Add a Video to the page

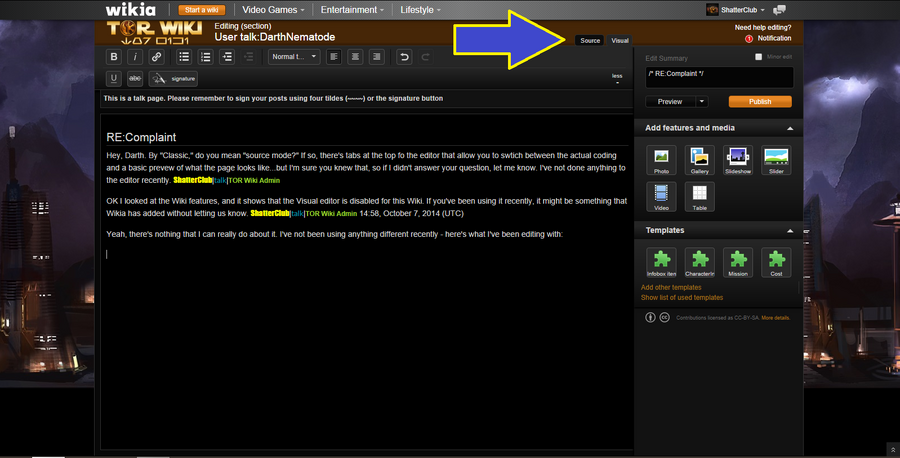[661, 197]
